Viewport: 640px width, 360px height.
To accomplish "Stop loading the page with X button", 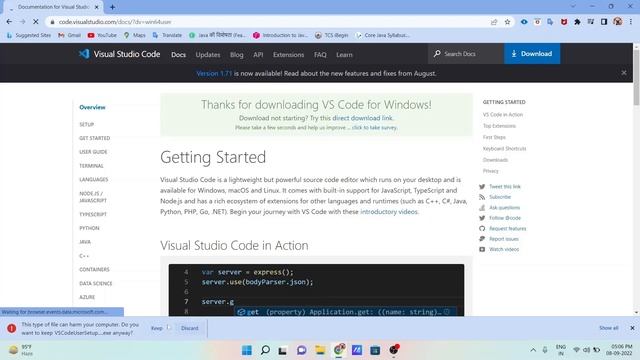I will pyautogui.click(x=36, y=22).
